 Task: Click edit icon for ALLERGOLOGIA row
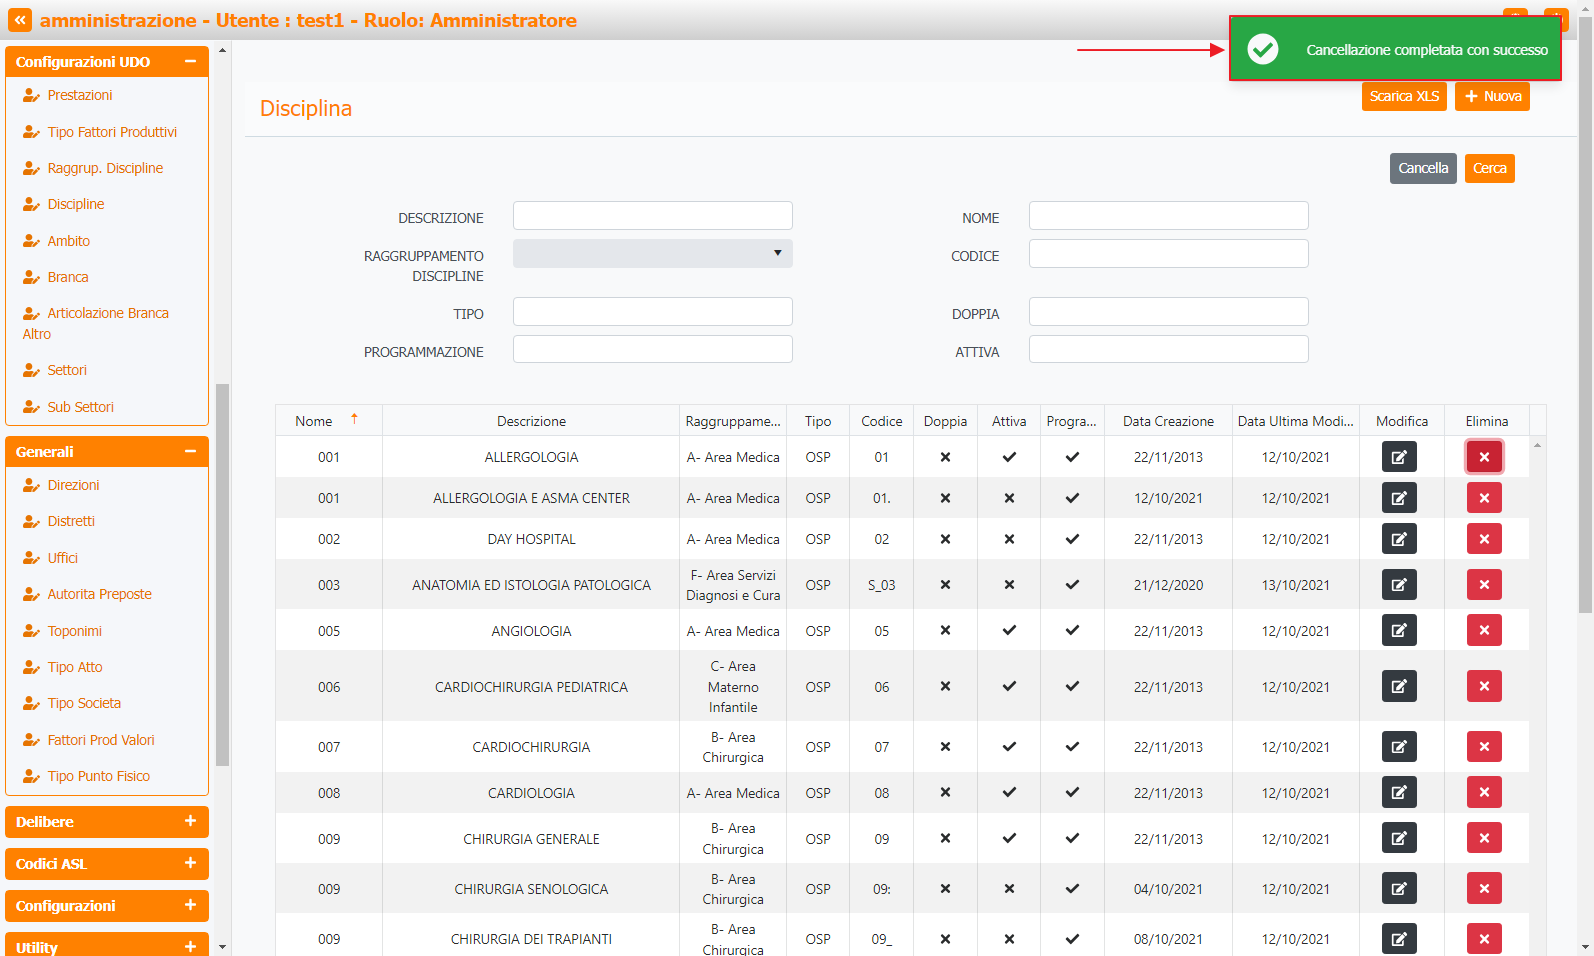1398,457
